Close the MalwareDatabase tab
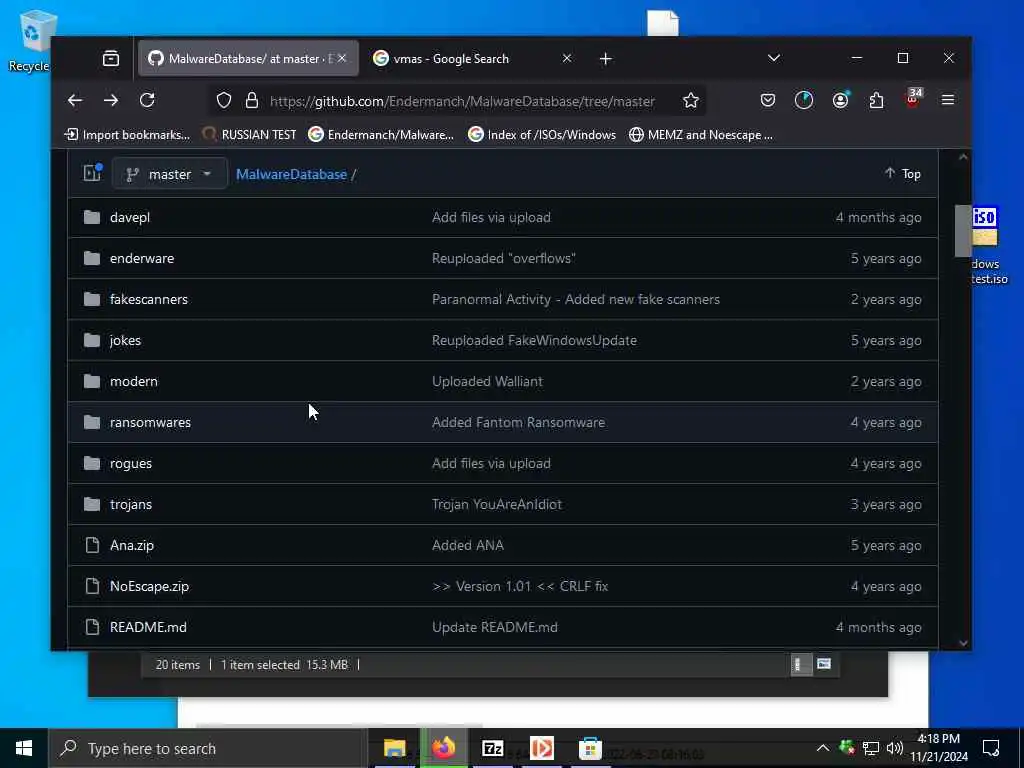Viewport: 1024px width, 768px height. 342,59
